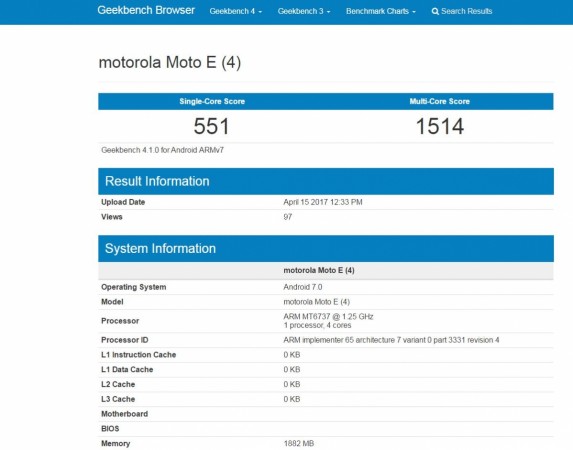573x450 pixels.
Task: Click the Upload Date label
Action: click(x=123, y=202)
